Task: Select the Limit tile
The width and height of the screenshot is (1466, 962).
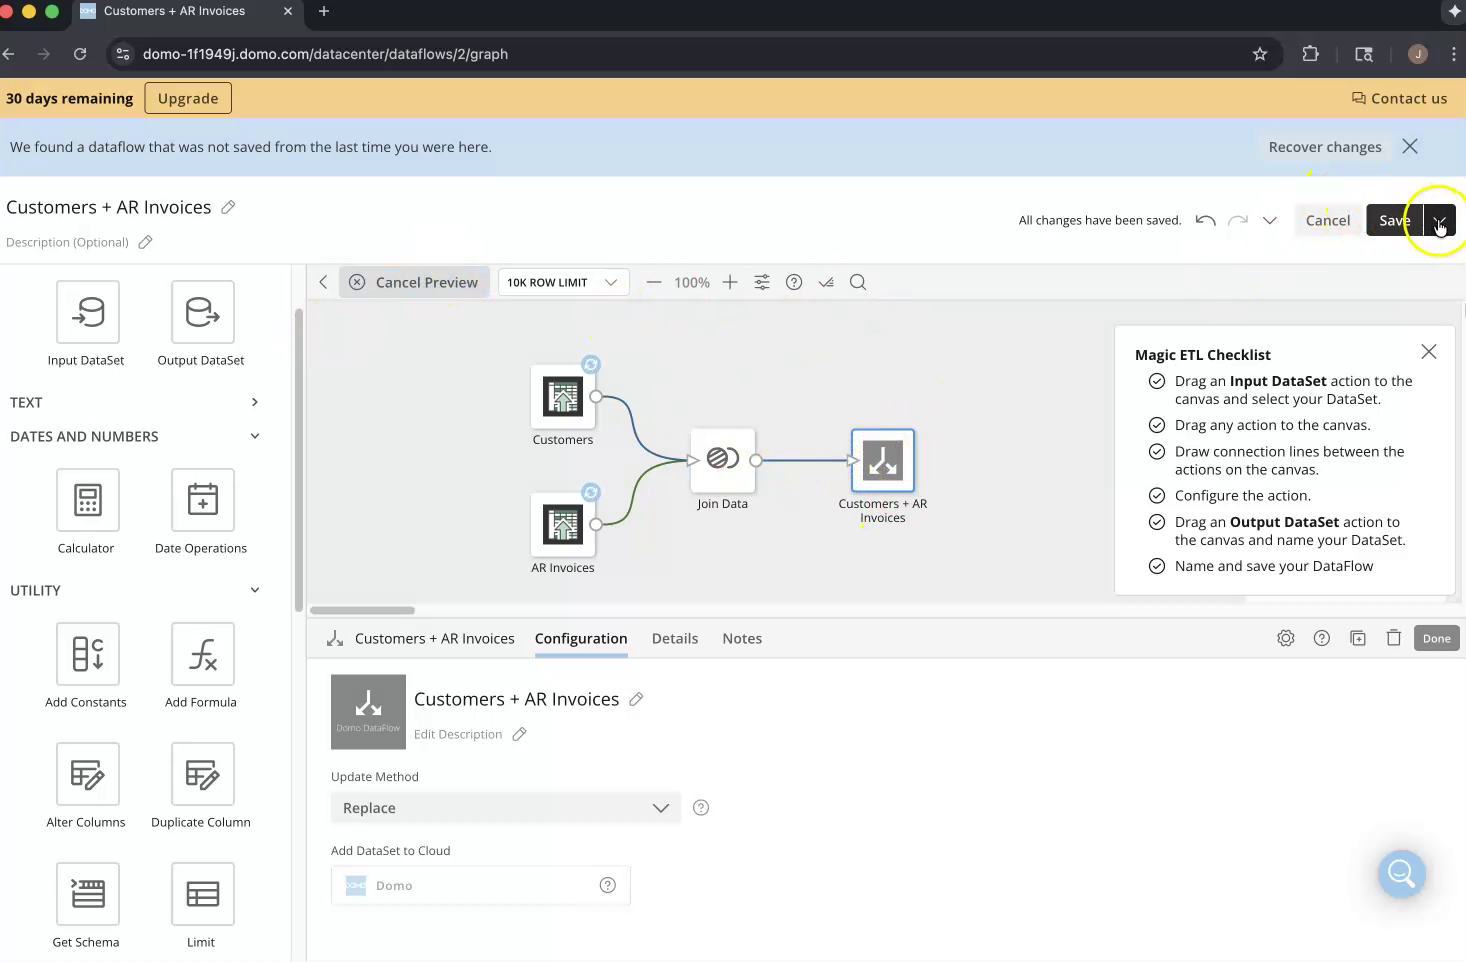Action: coord(202,894)
